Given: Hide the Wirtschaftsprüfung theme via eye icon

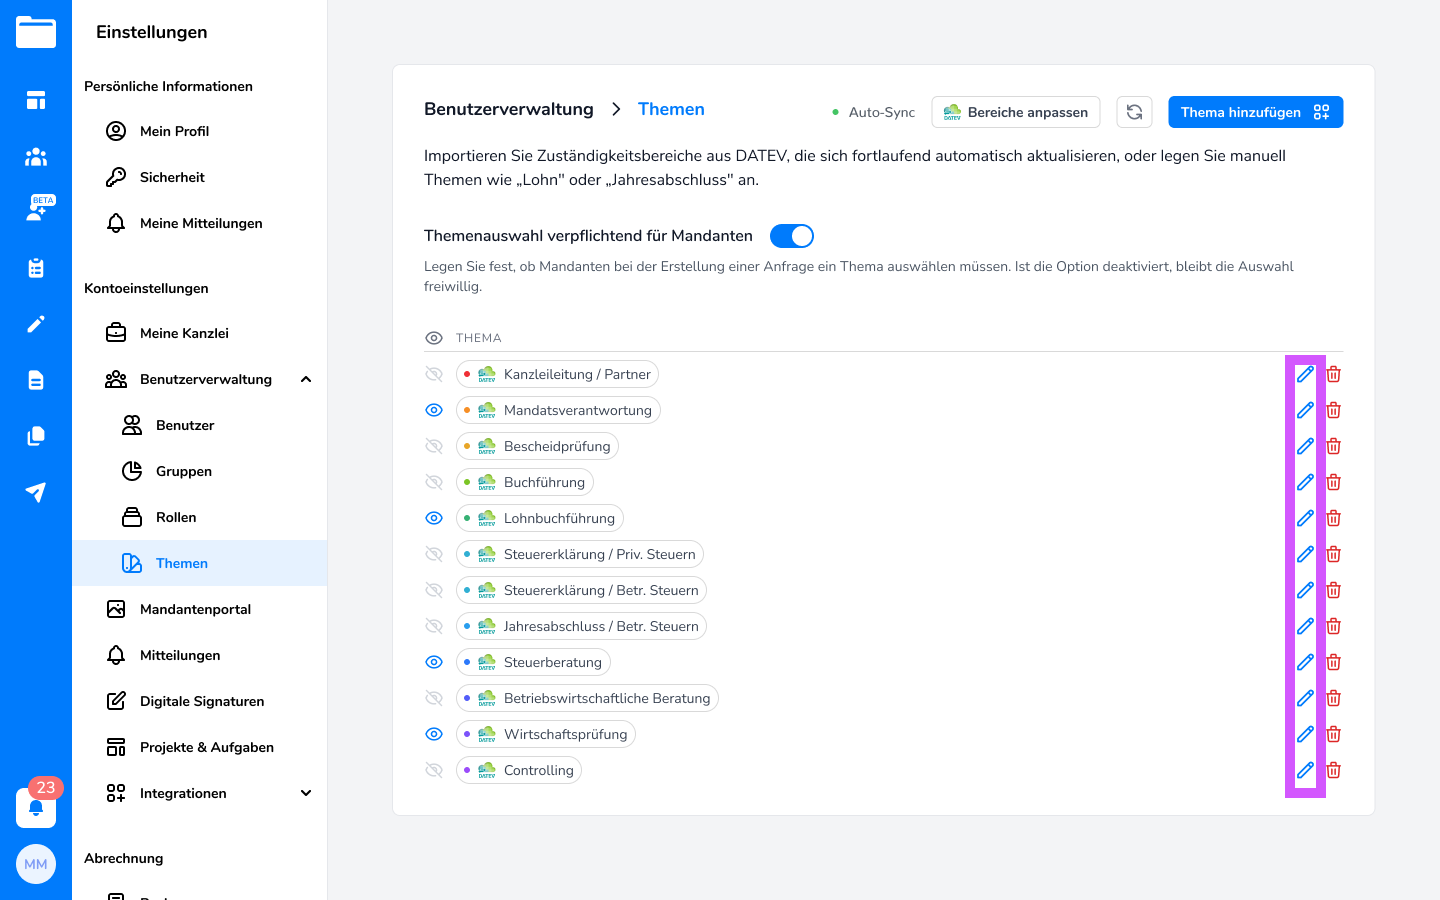Looking at the screenshot, I should [434, 734].
